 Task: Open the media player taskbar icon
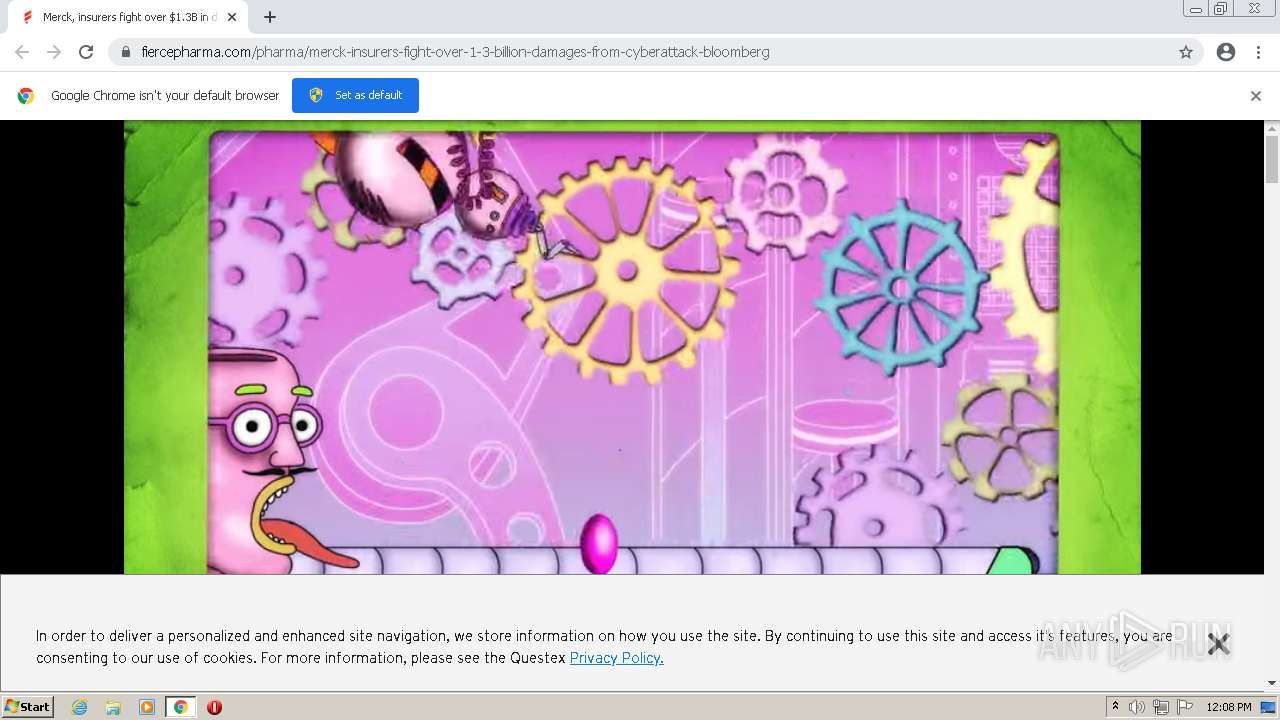[147, 707]
